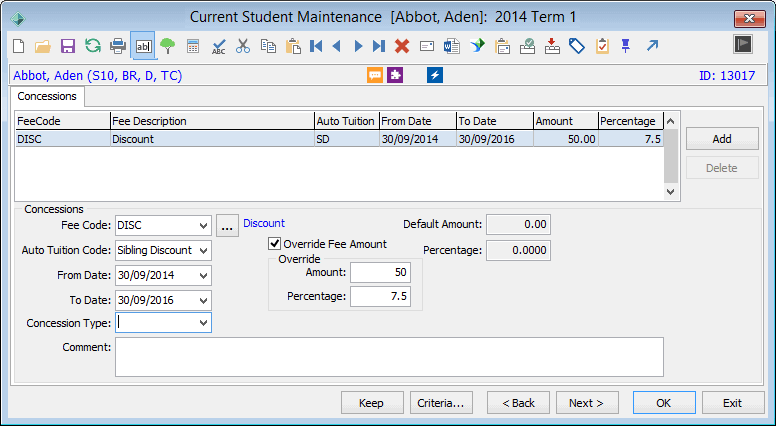Click student name 'Abbot, Aden (S10, BR, D, TC)'
Image resolution: width=776 pixels, height=426 pixels.
(97, 76)
